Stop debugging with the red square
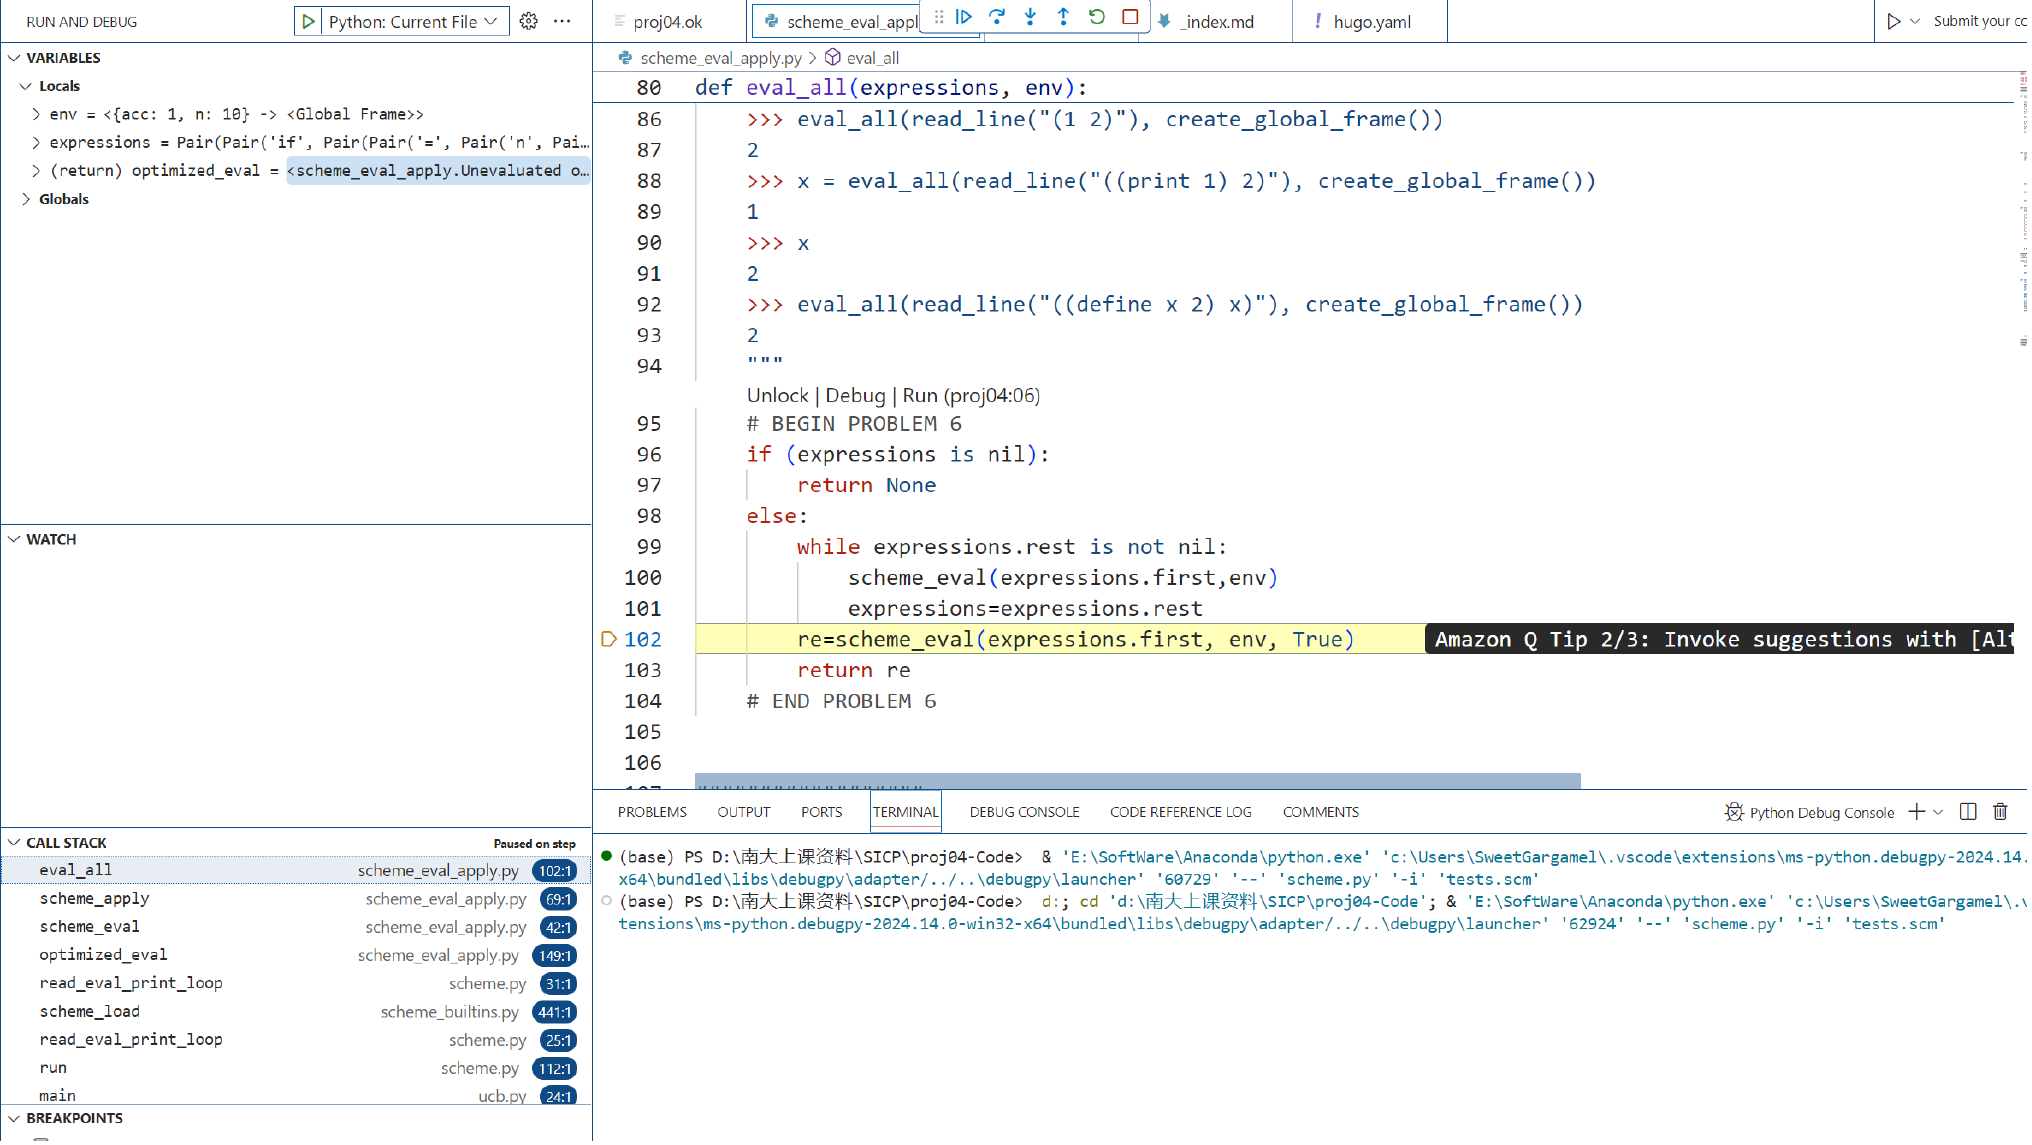Viewport: 2032px width, 1145px height. 1131,17
